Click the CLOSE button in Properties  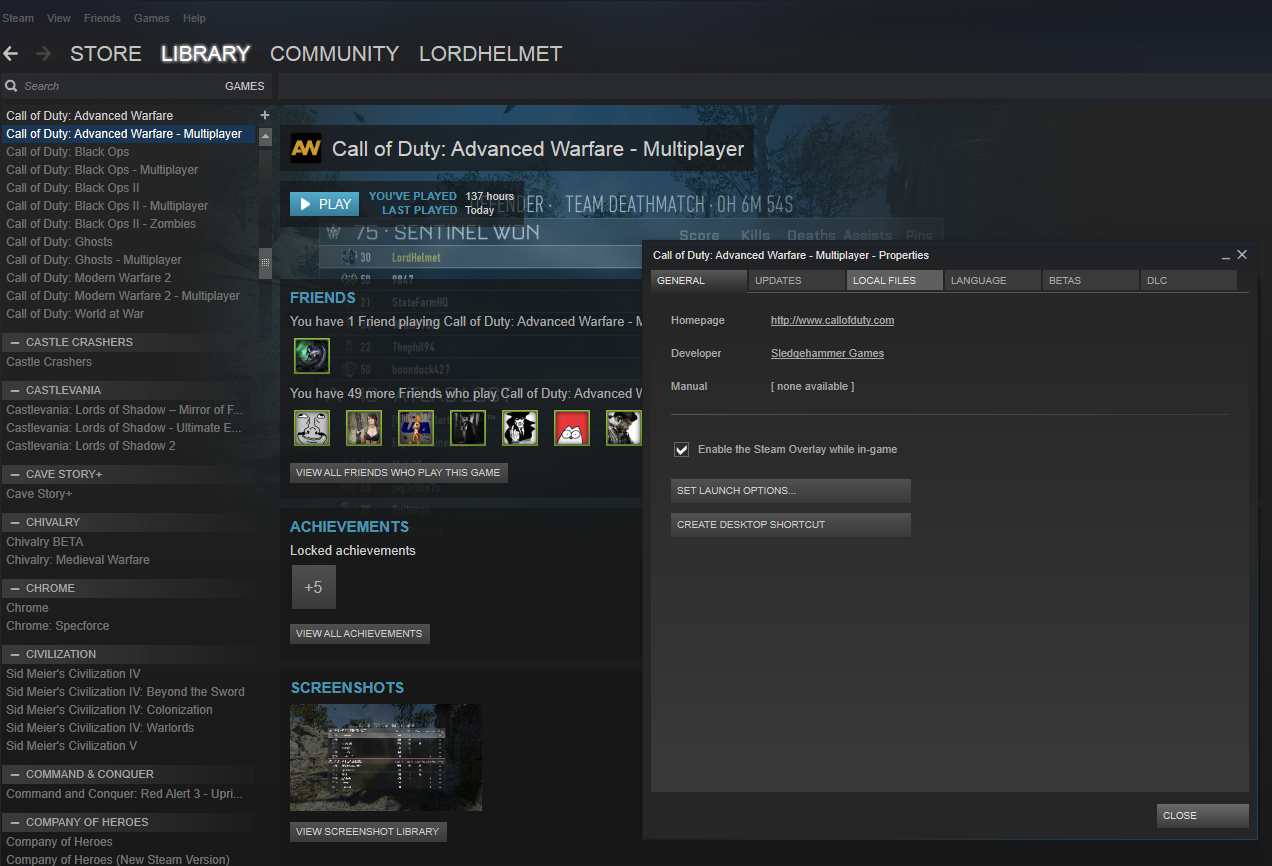tap(1203, 816)
